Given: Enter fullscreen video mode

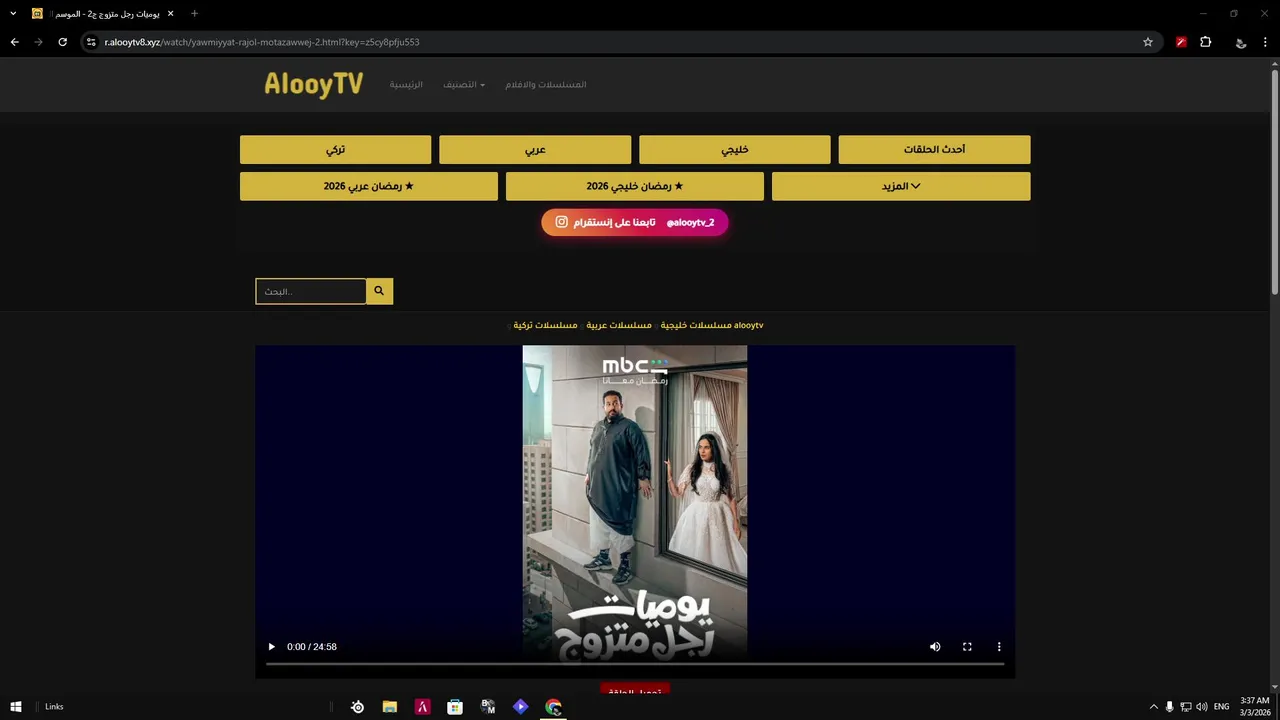Looking at the screenshot, I should click(x=967, y=647).
